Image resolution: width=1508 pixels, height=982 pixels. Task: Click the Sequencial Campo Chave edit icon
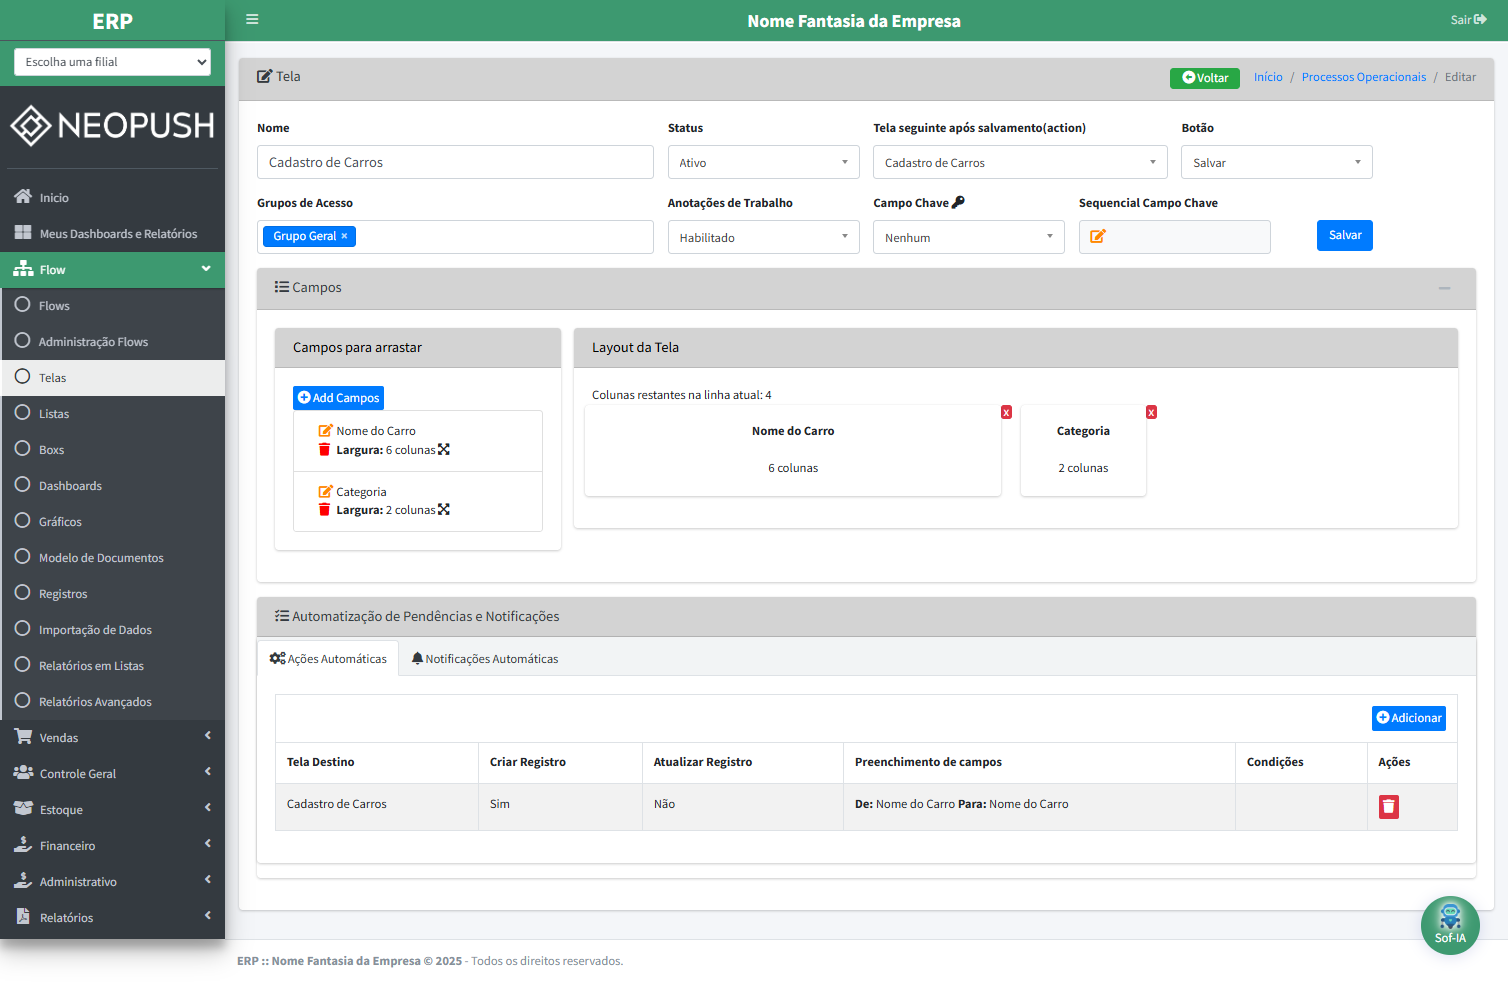coord(1098,237)
